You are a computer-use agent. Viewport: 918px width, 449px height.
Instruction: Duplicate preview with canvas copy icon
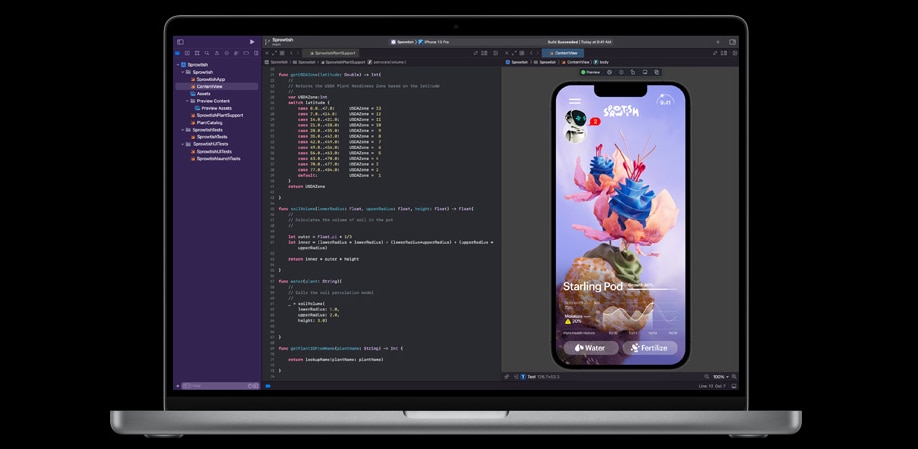(x=656, y=72)
